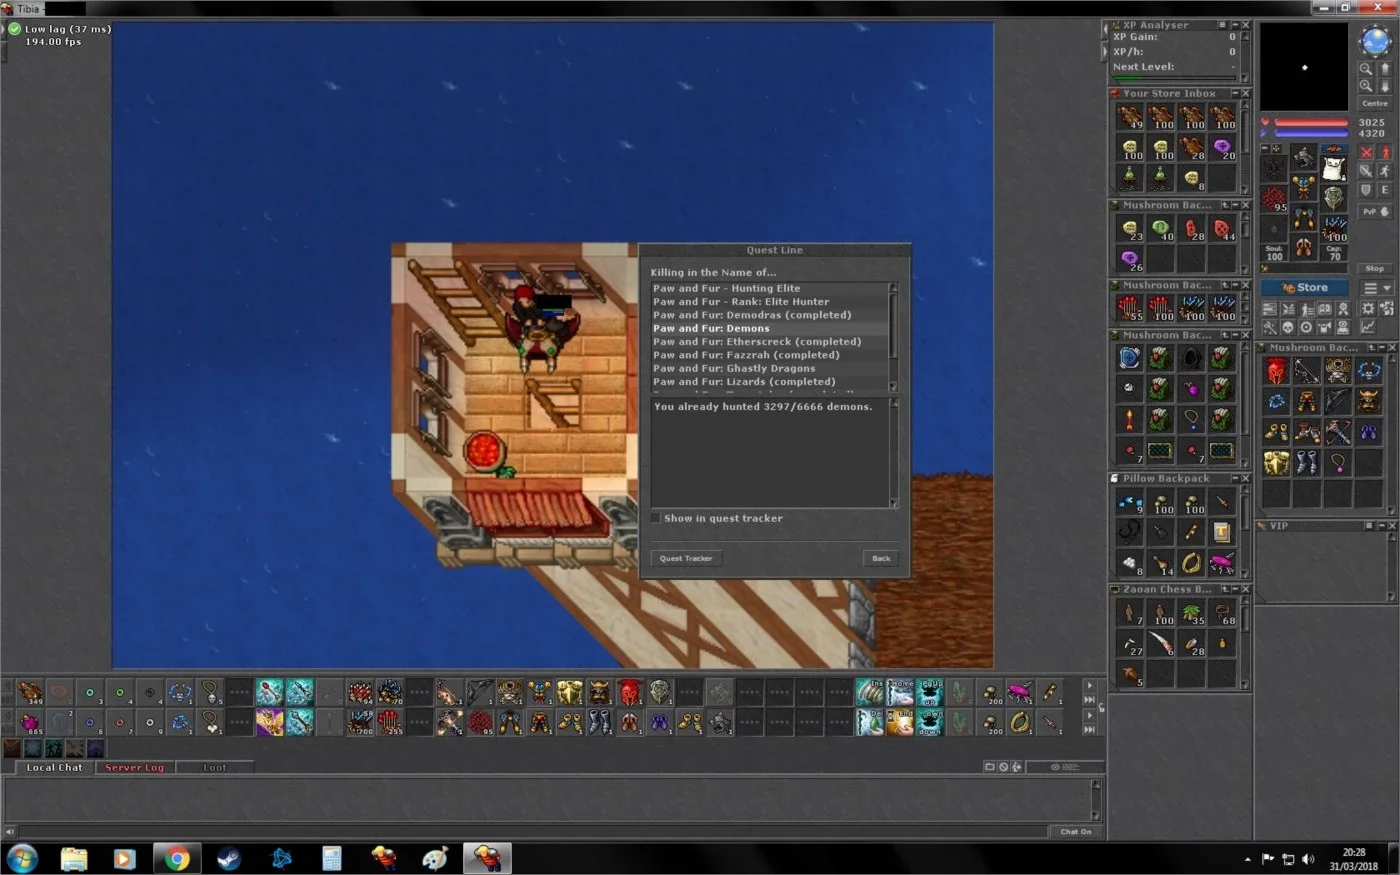Click the volume icon in the system tray
This screenshot has height=875, width=1400.
point(1309,859)
